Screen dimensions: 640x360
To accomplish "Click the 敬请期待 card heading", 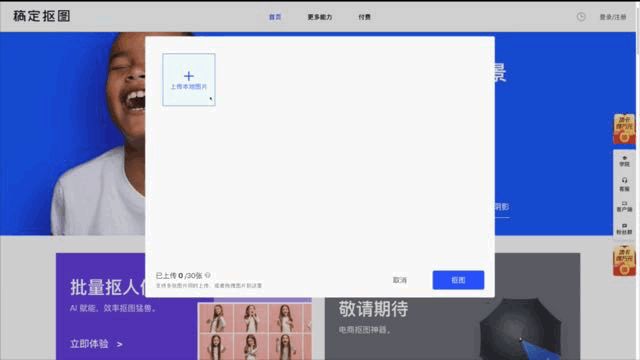I will (373, 309).
